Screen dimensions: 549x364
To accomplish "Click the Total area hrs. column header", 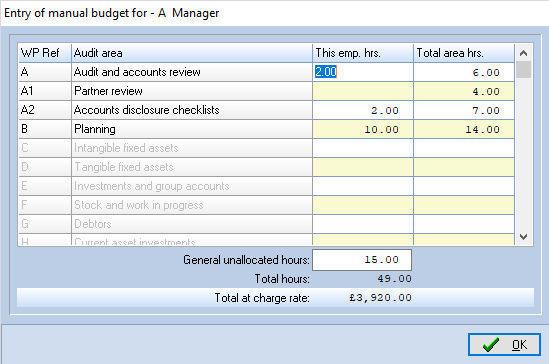I will [x=464, y=53].
